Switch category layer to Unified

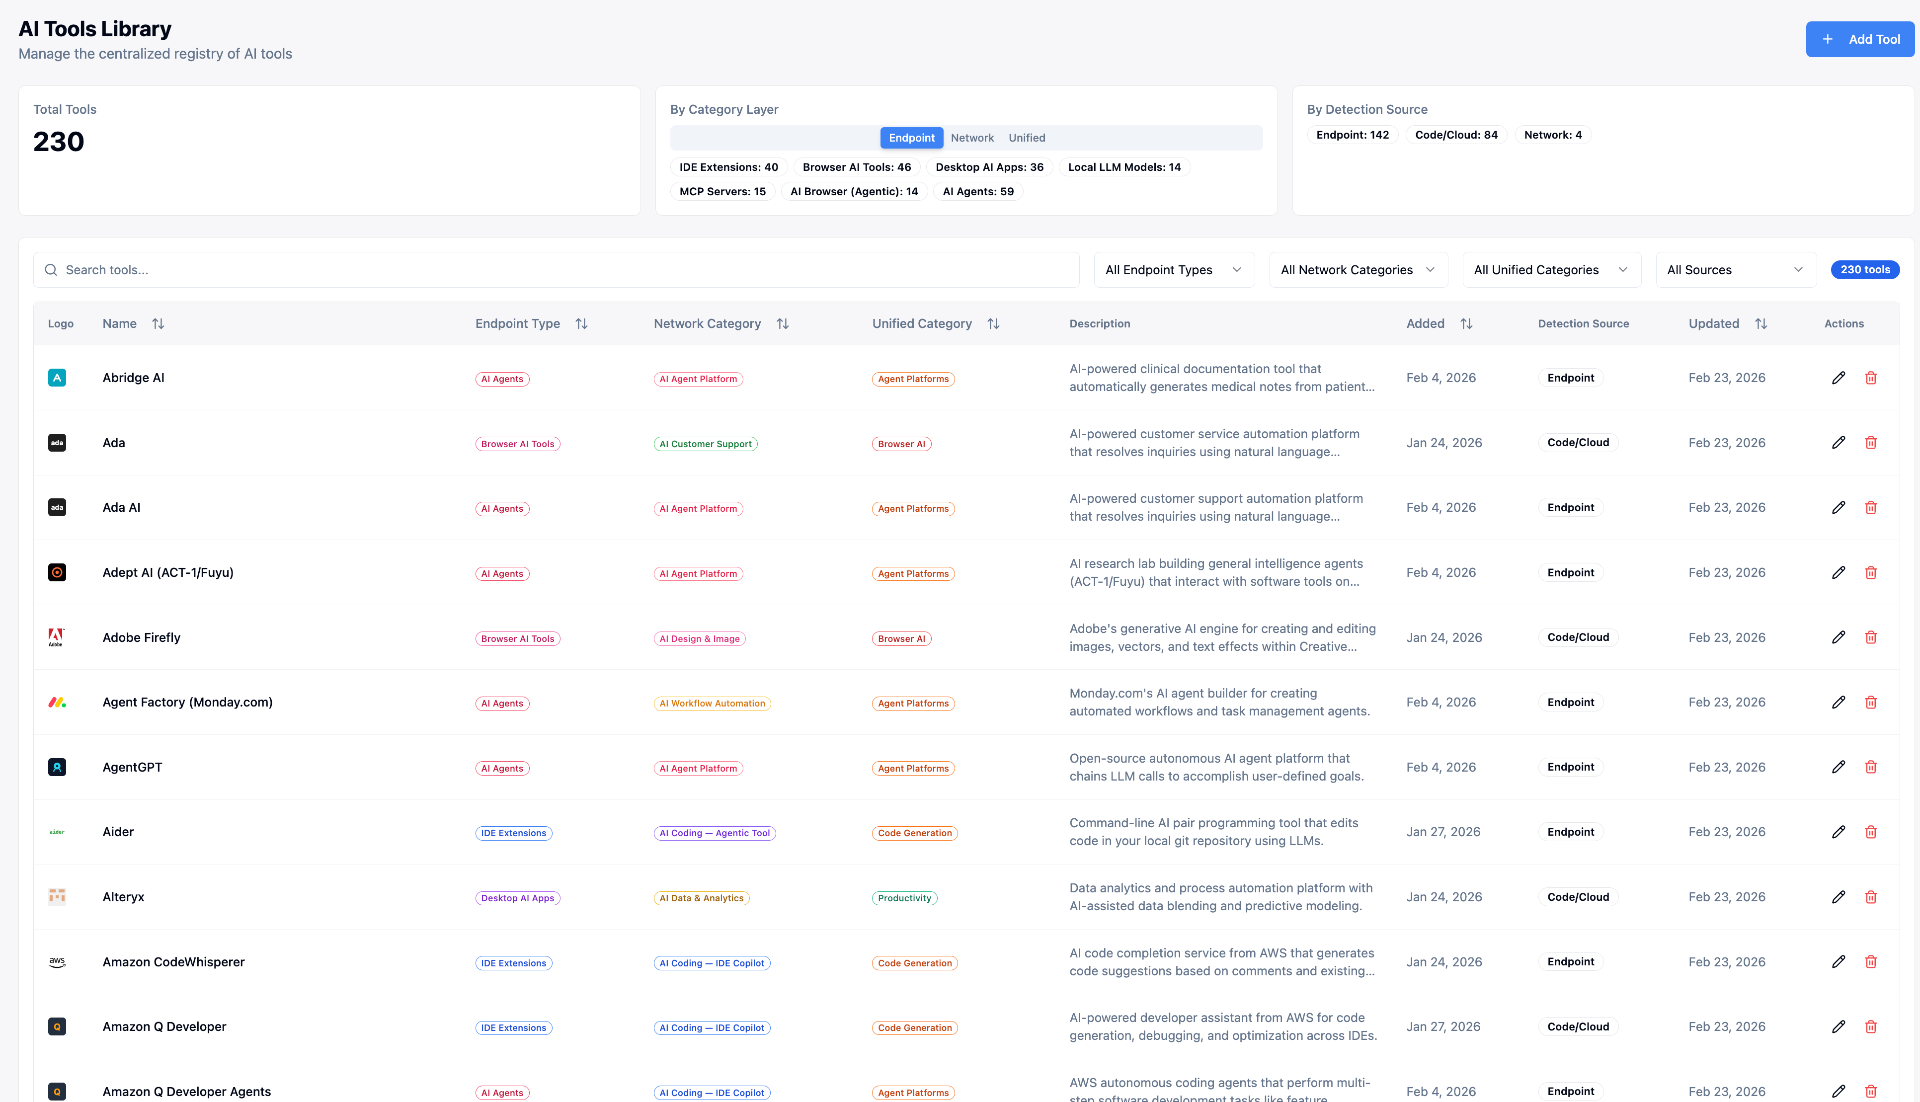(1027, 138)
